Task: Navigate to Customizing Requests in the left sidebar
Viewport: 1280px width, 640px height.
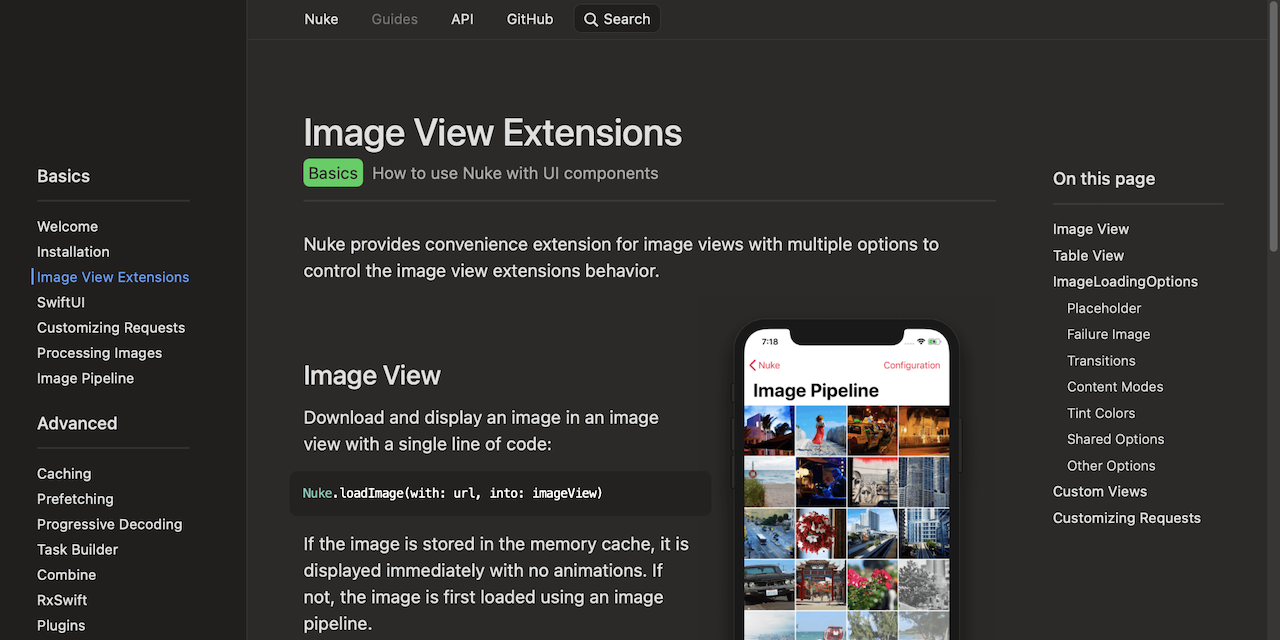Action: [x=111, y=328]
